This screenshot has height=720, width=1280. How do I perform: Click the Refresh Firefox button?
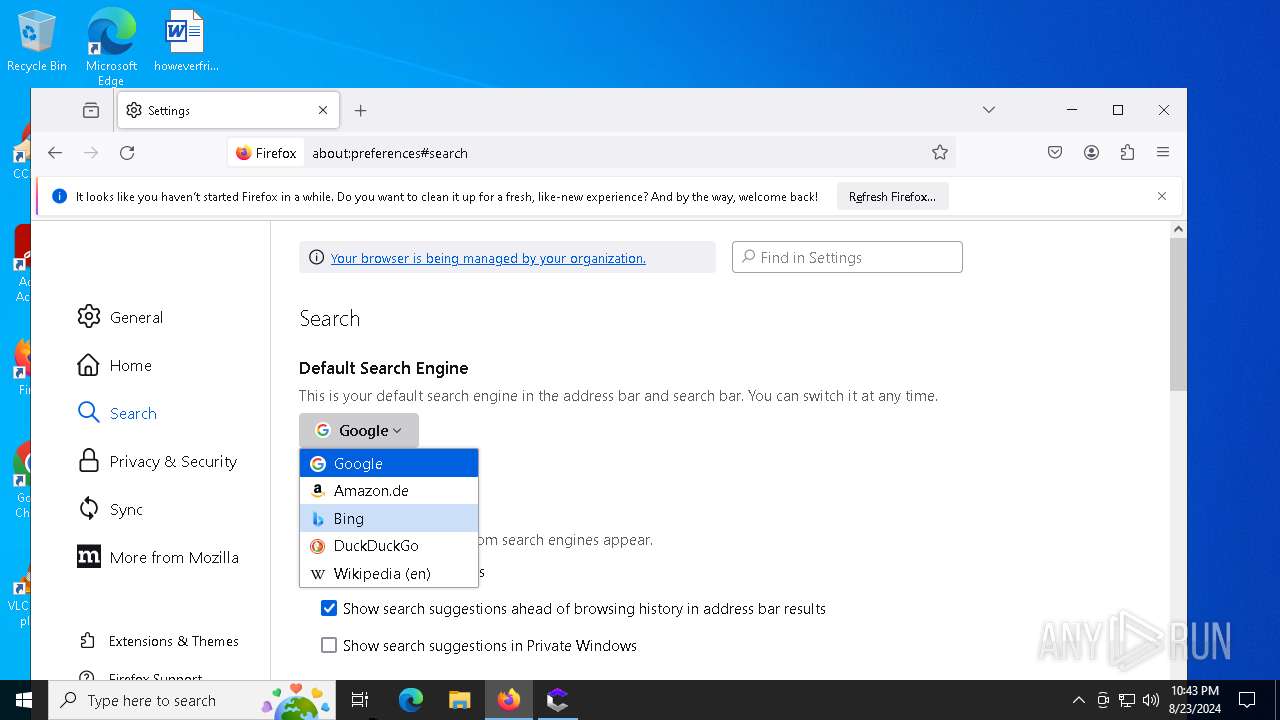pos(892,197)
